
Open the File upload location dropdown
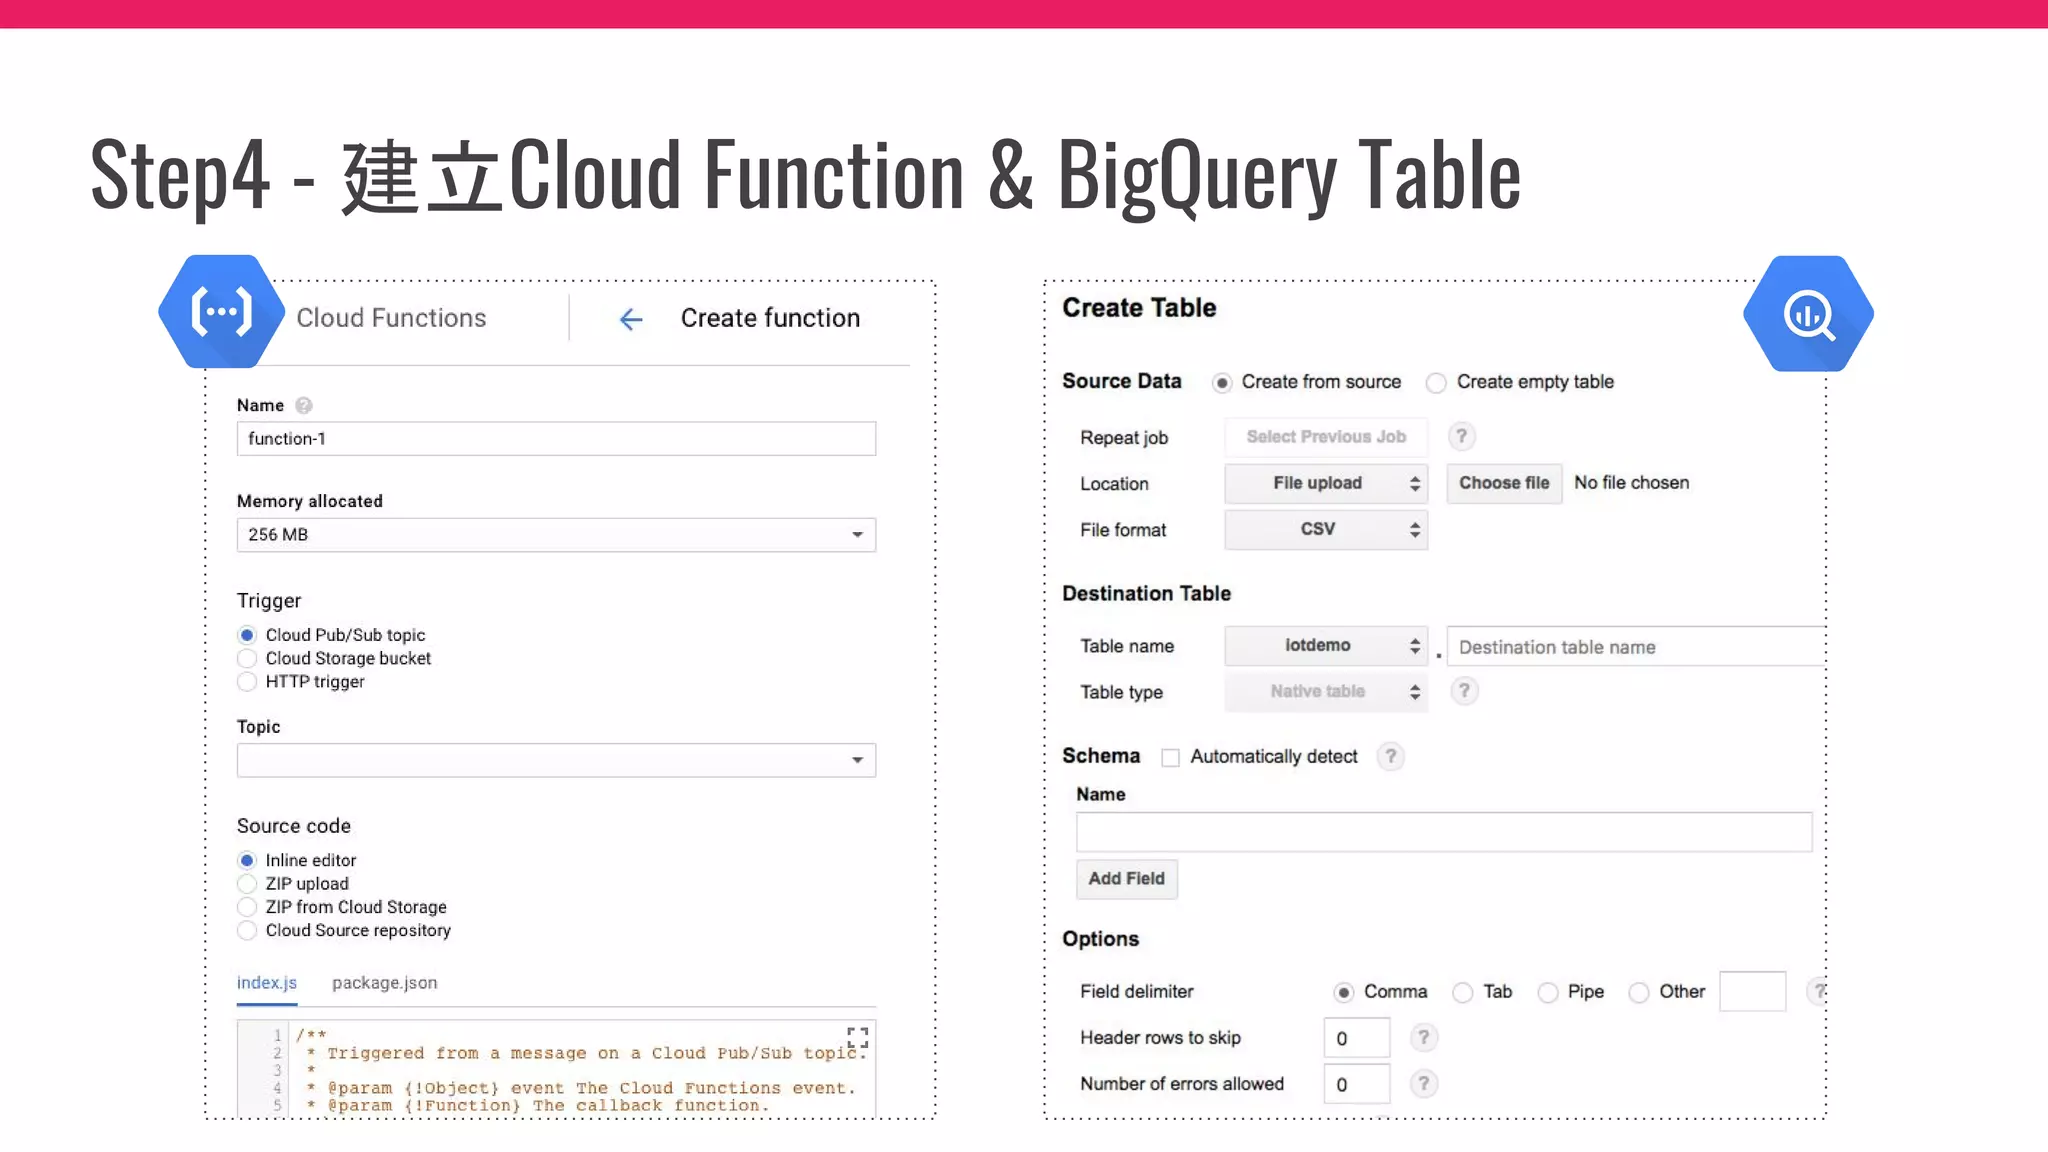(x=1326, y=483)
